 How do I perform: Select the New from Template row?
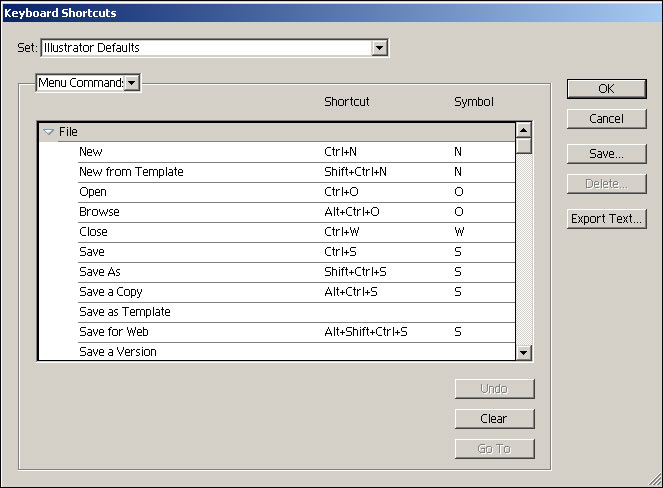coord(296,172)
